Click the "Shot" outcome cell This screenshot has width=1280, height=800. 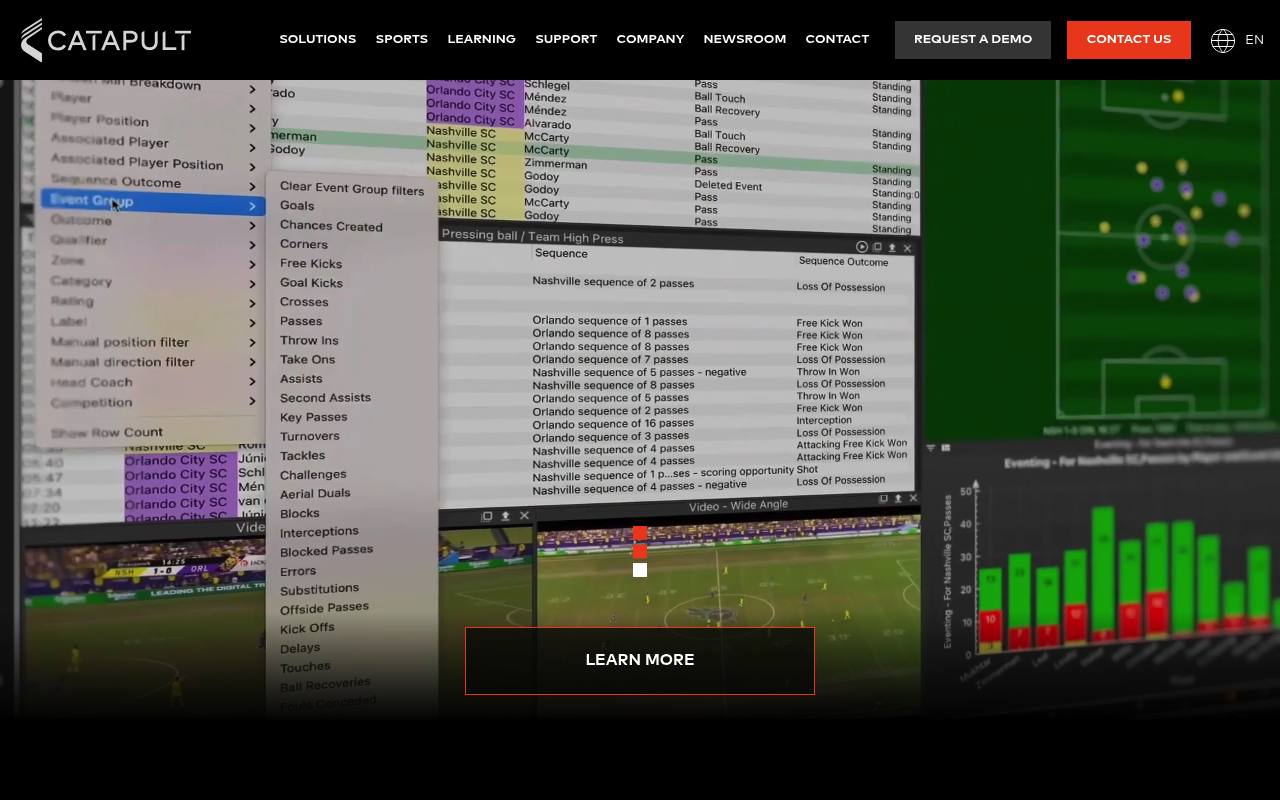pyautogui.click(x=807, y=469)
